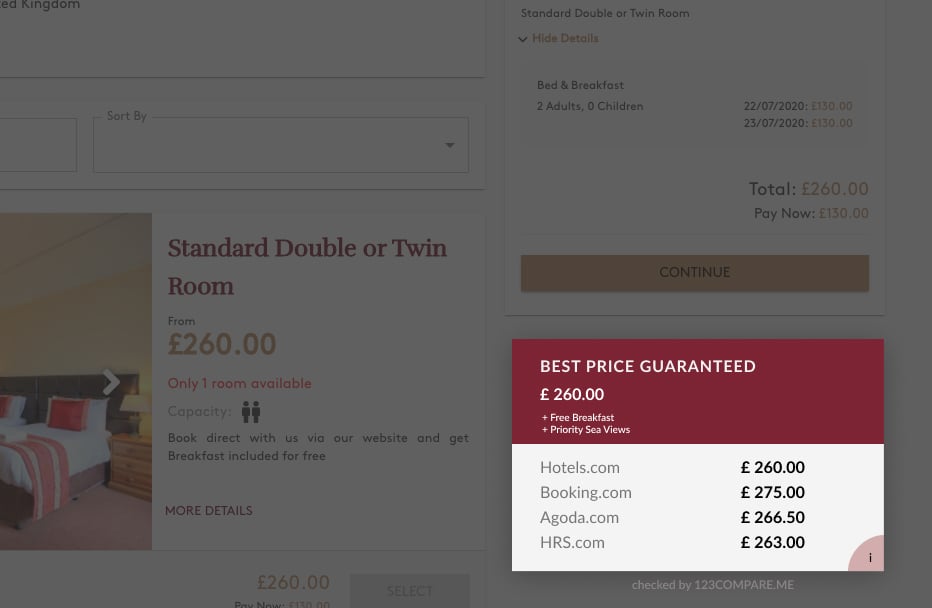This screenshot has height=608, width=932.
Task: Click the two-person capacity icon
Action: 251,412
